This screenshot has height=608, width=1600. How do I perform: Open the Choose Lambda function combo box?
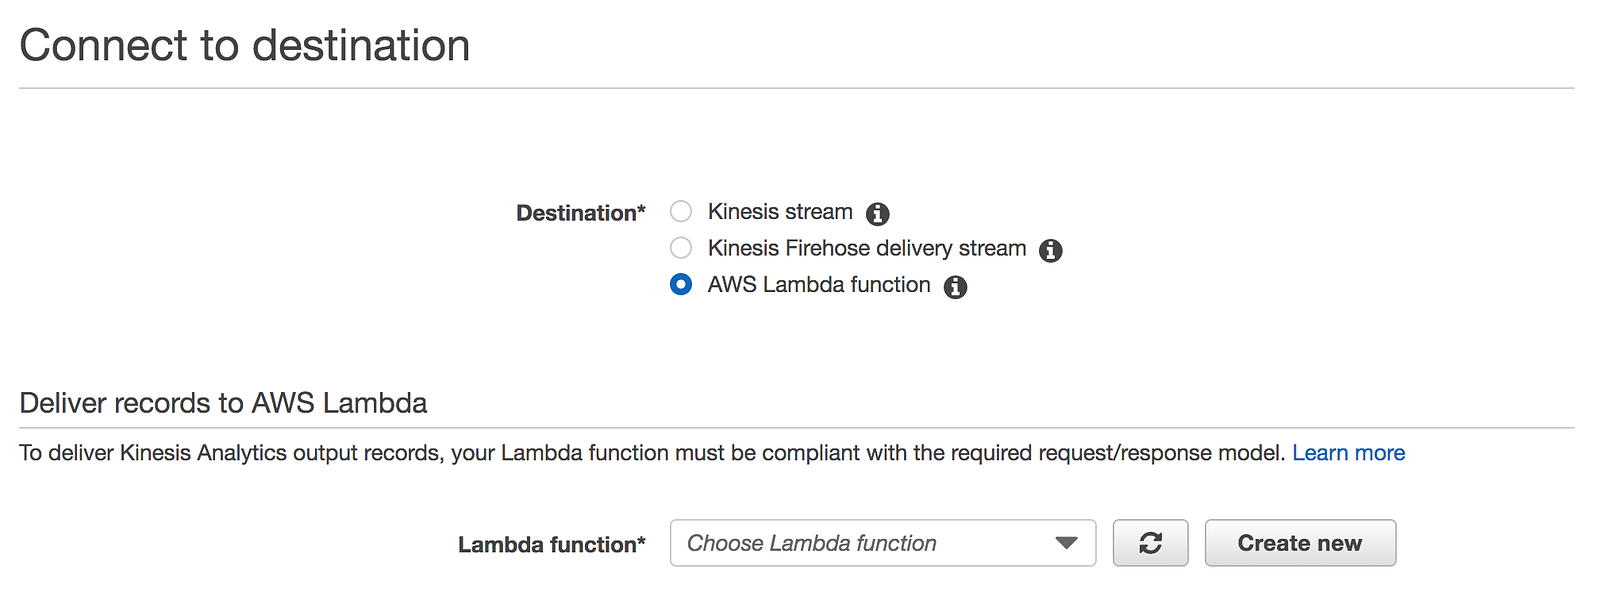click(860, 543)
